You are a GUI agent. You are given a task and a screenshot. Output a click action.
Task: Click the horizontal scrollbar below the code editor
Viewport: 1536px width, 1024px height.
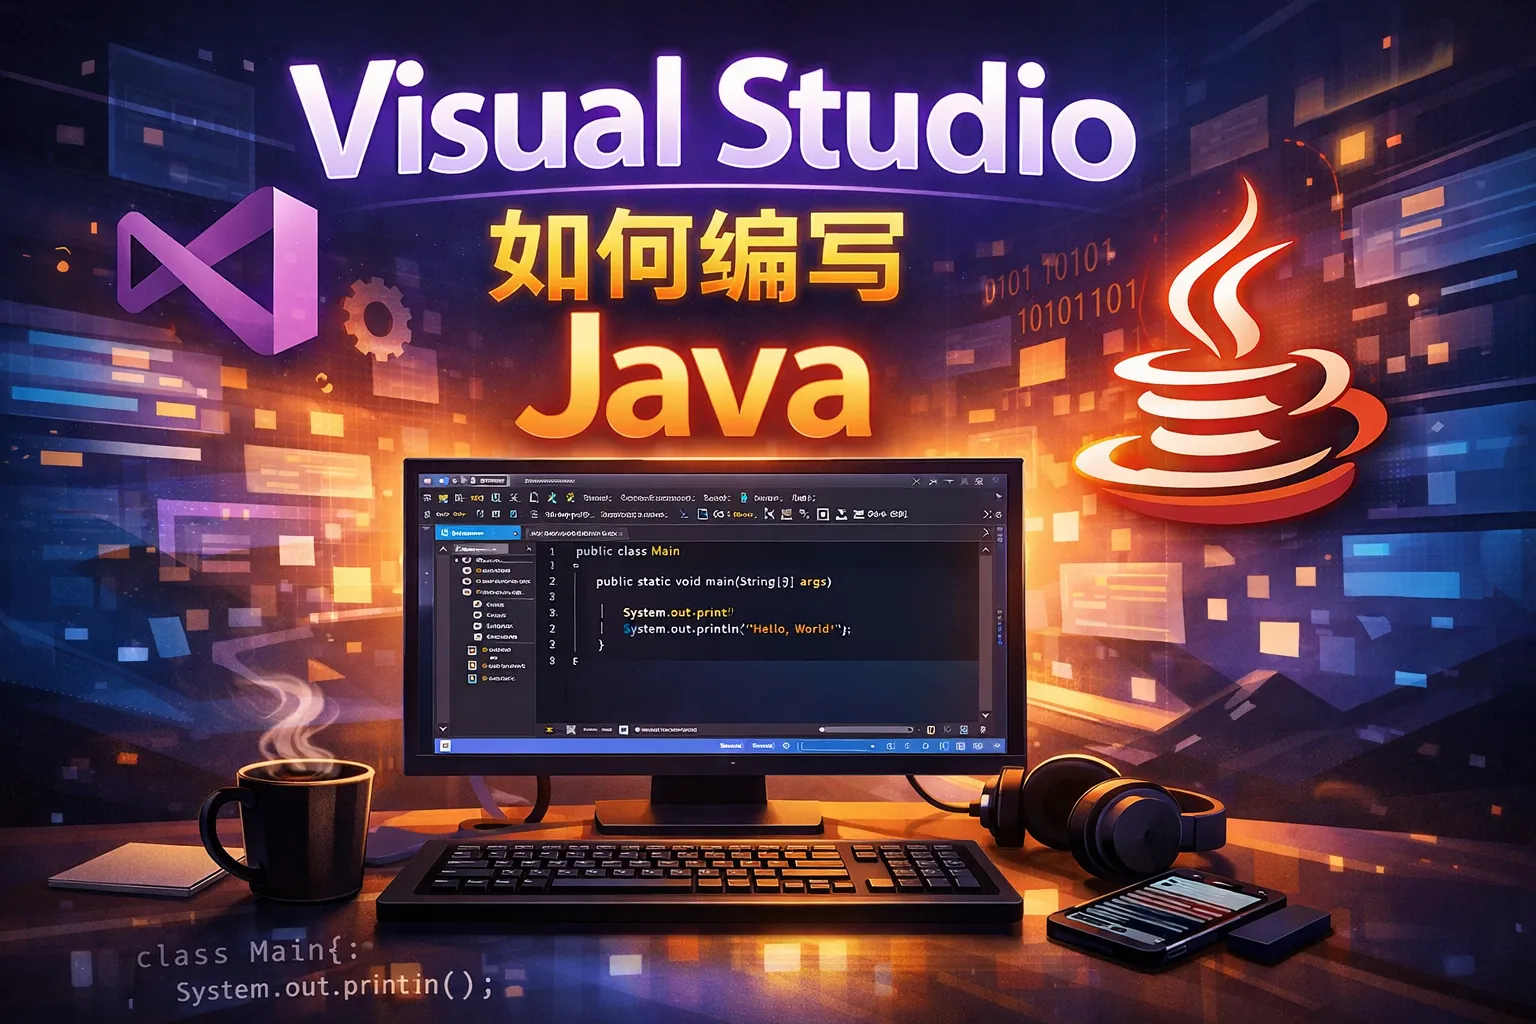coord(866,730)
